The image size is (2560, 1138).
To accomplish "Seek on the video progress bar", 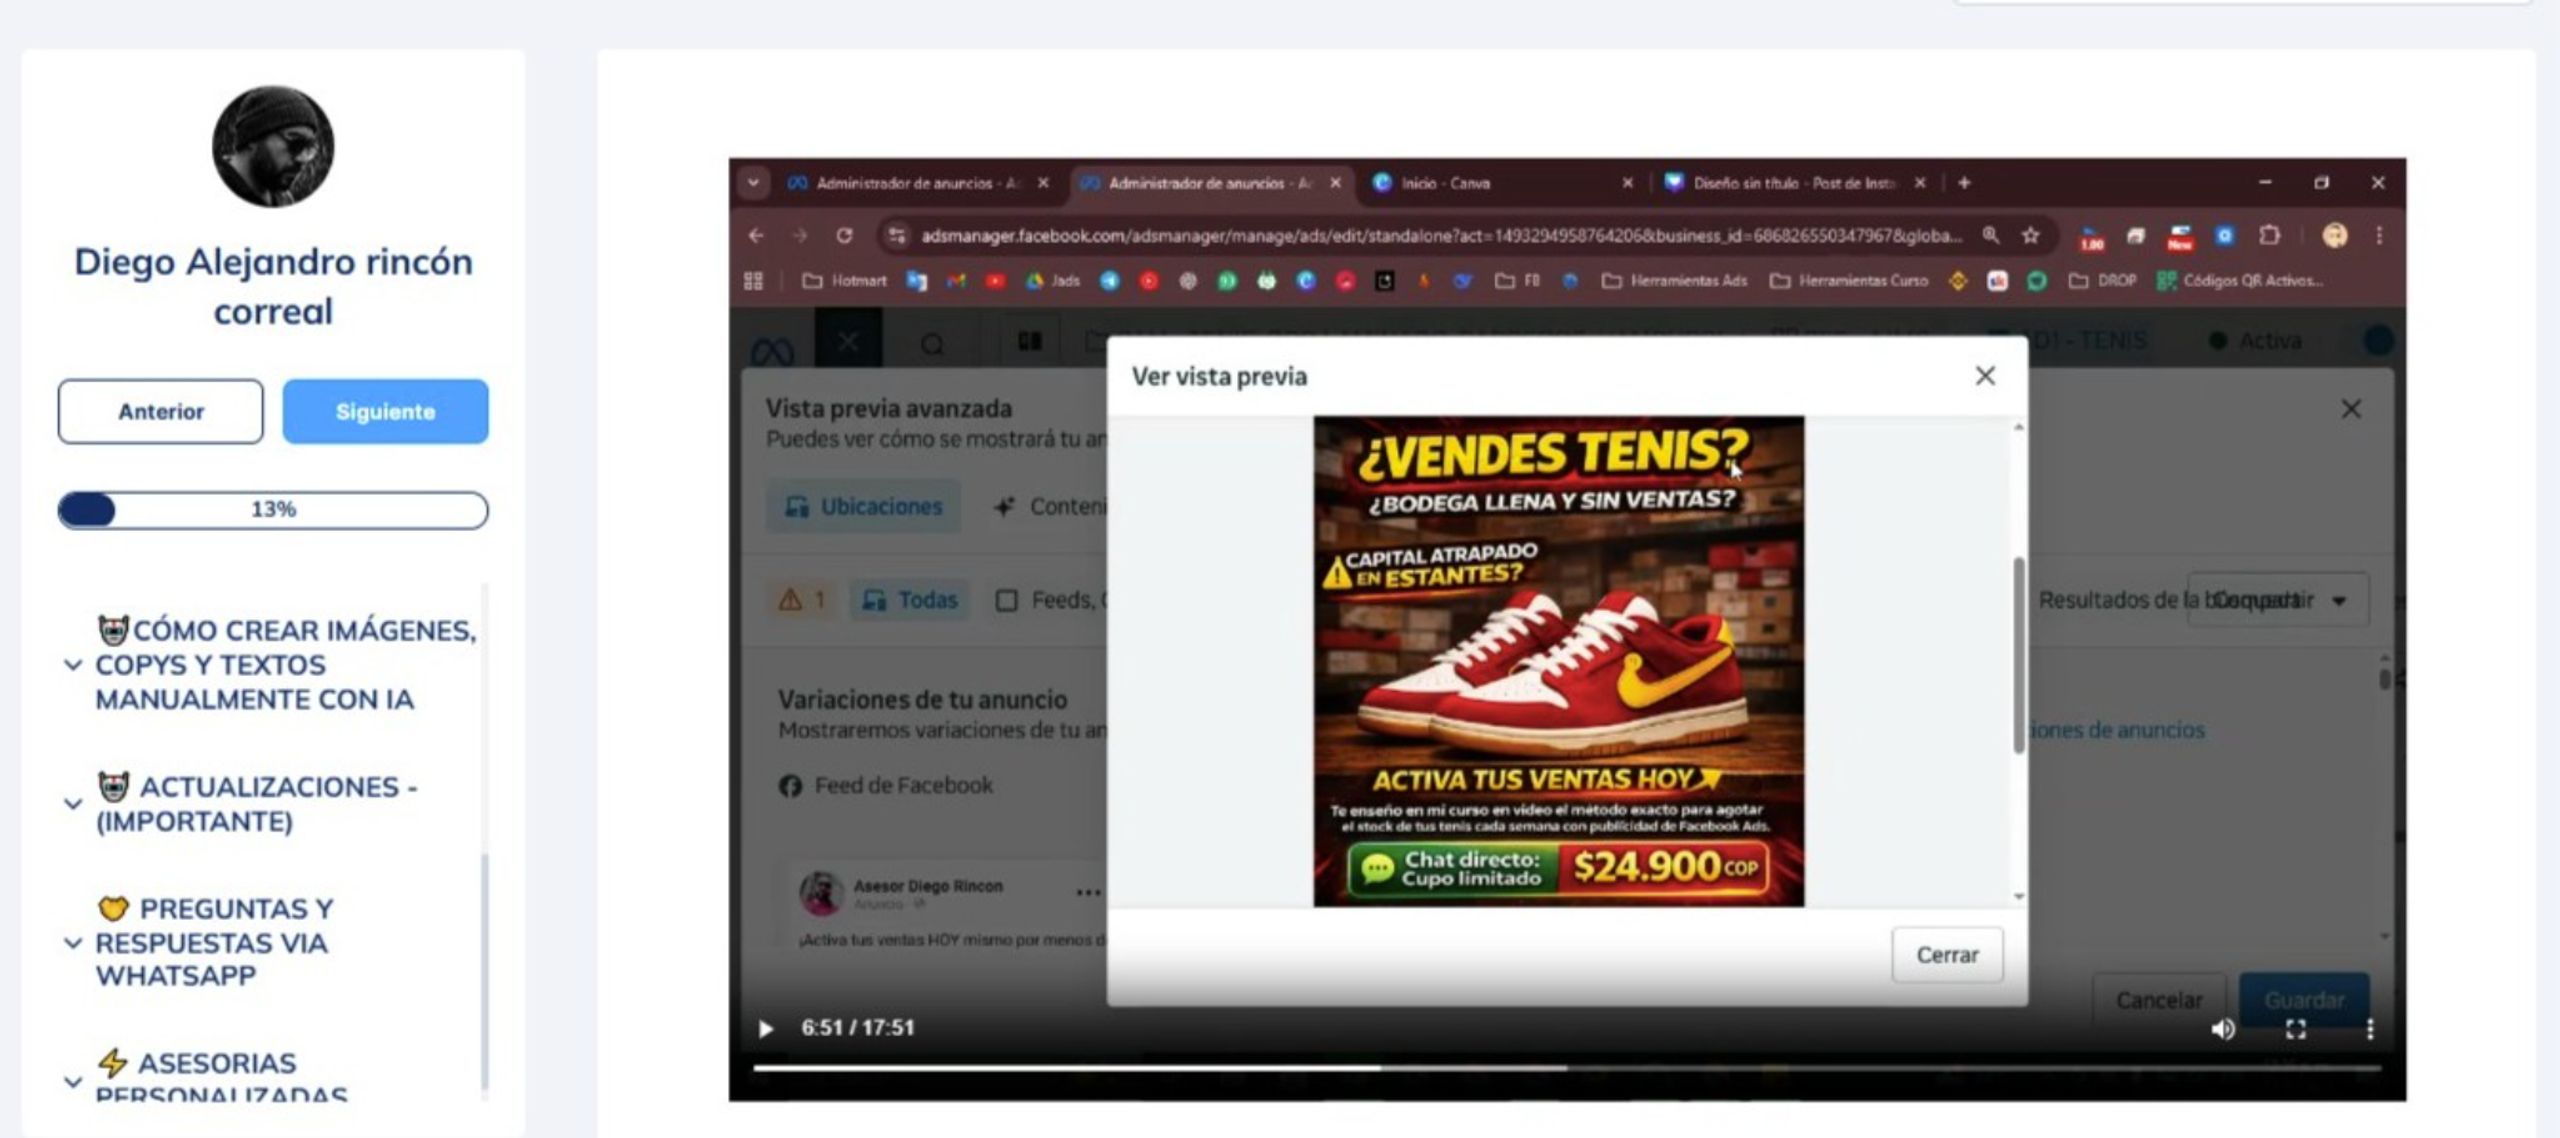I will coord(1567,1068).
